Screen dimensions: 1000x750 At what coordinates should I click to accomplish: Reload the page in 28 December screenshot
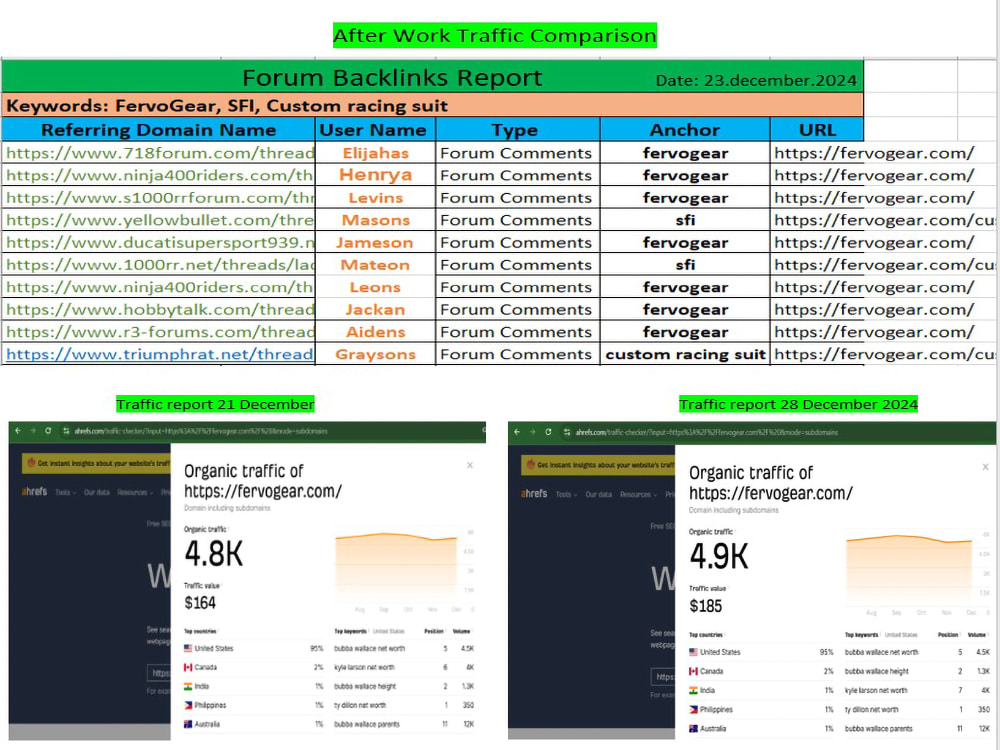click(548, 432)
